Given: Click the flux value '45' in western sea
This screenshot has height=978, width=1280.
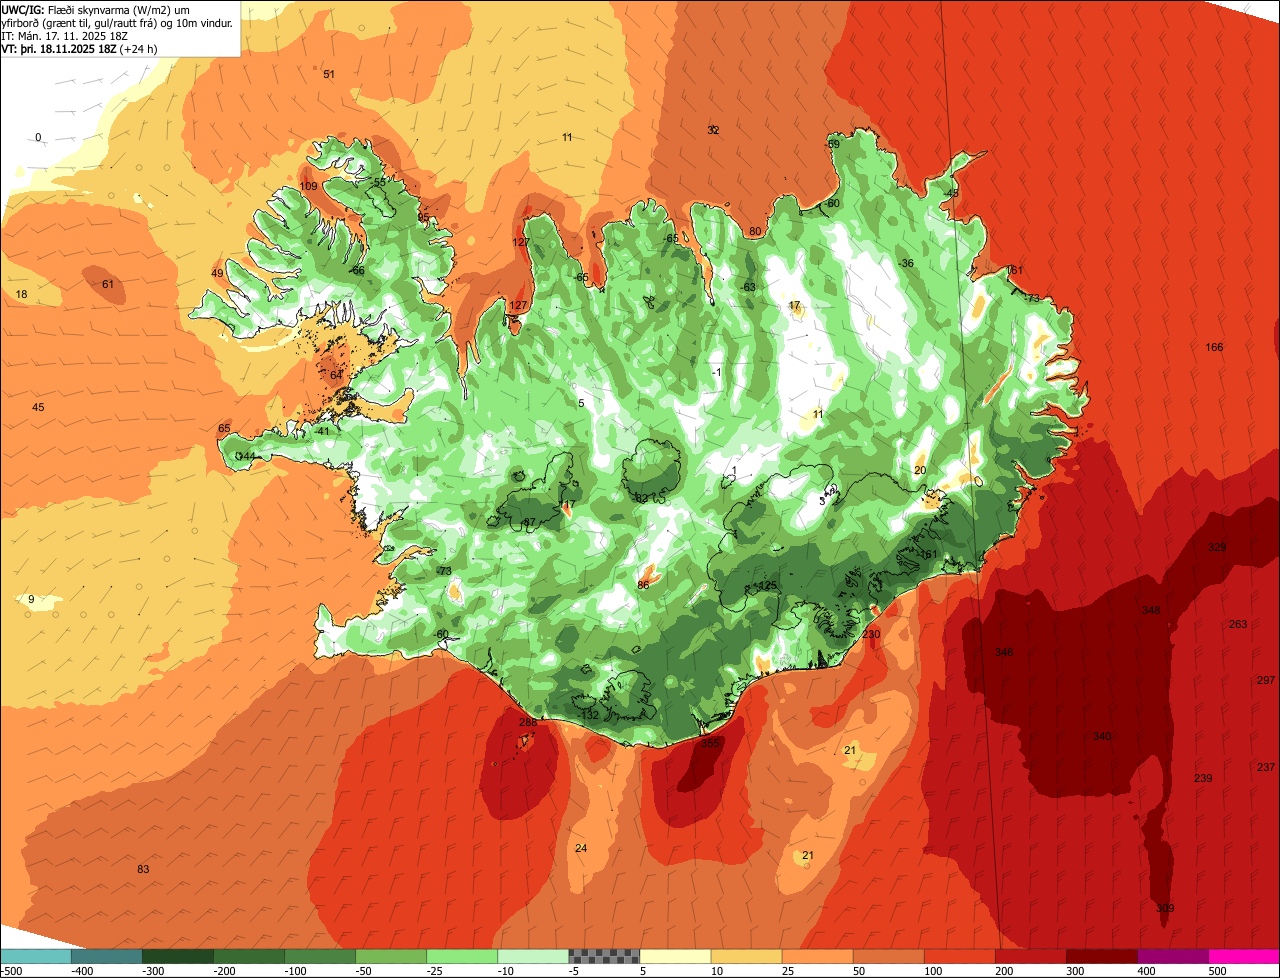Looking at the screenshot, I should (38, 407).
